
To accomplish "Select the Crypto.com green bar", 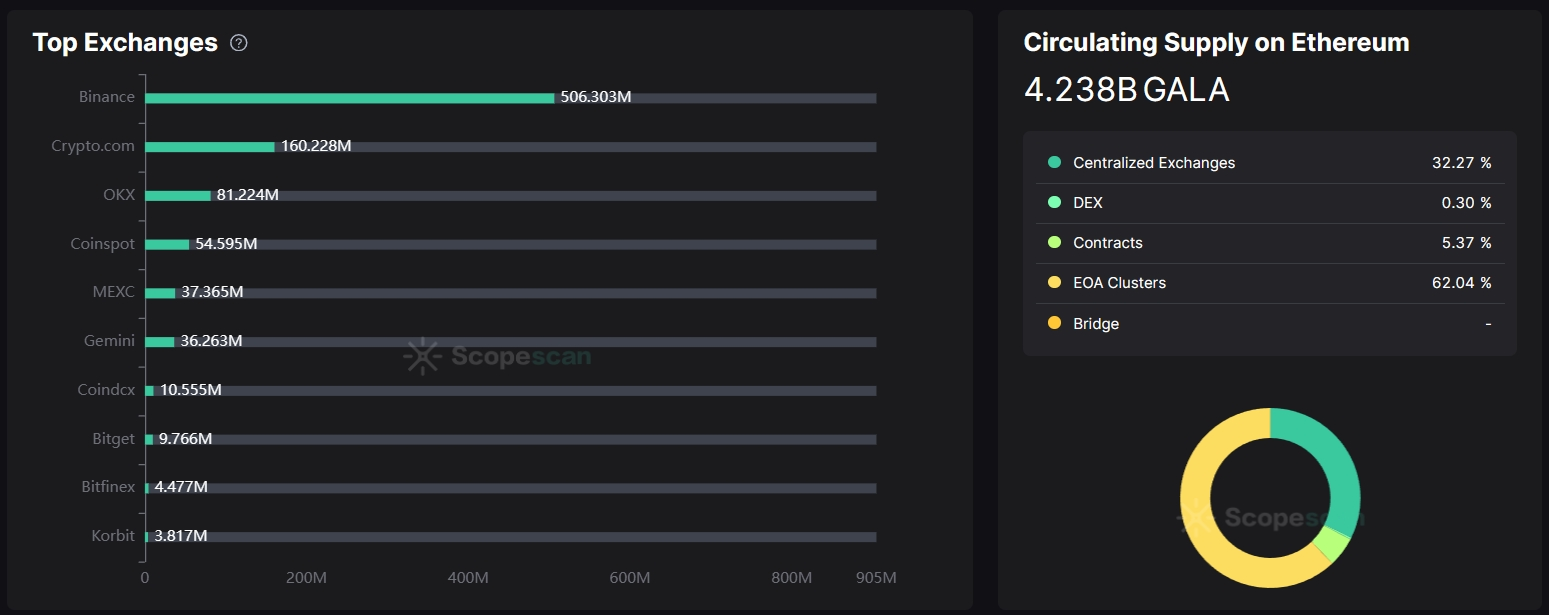I will coord(210,147).
